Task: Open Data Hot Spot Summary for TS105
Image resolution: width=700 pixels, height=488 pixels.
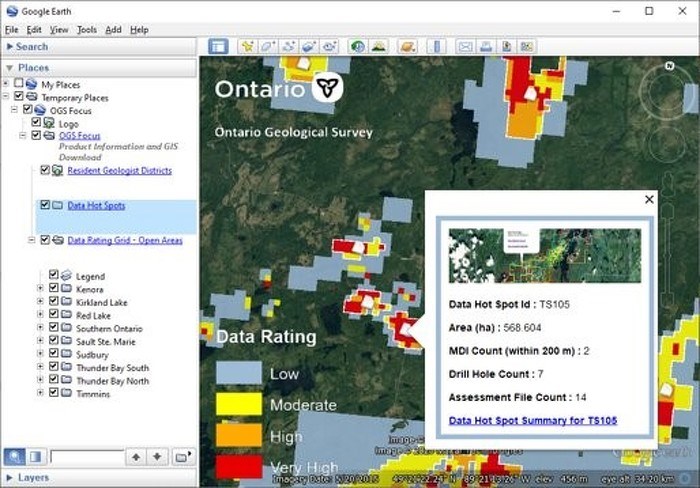Action: click(533, 421)
